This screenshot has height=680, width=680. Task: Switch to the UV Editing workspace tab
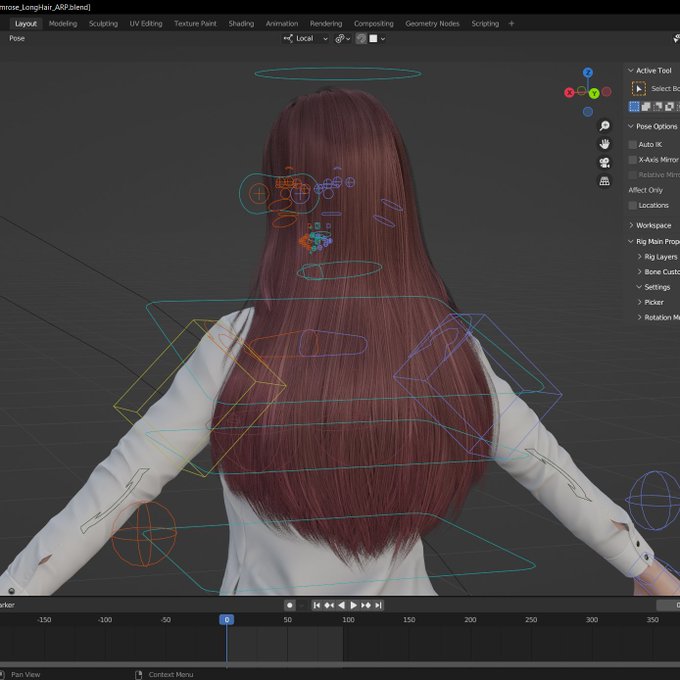[x=146, y=23]
